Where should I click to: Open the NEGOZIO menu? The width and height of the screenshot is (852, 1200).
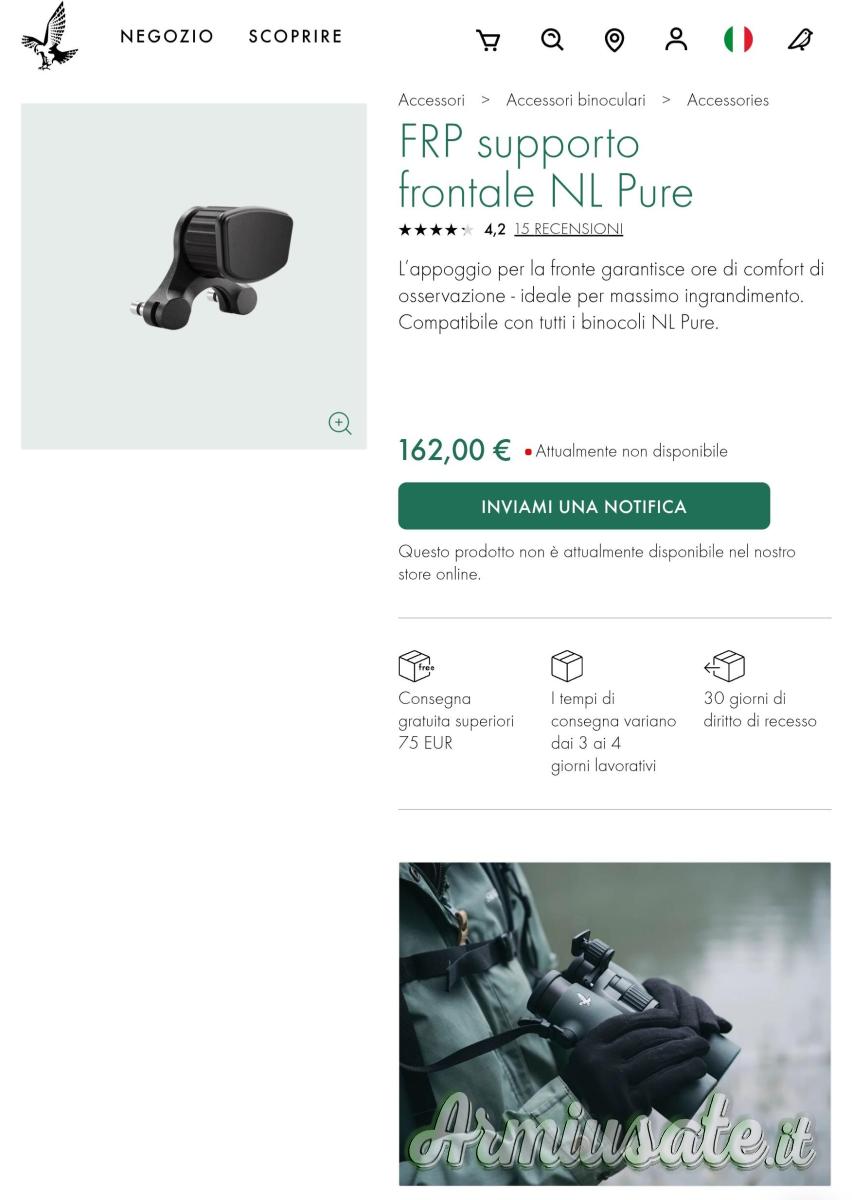[x=167, y=37]
